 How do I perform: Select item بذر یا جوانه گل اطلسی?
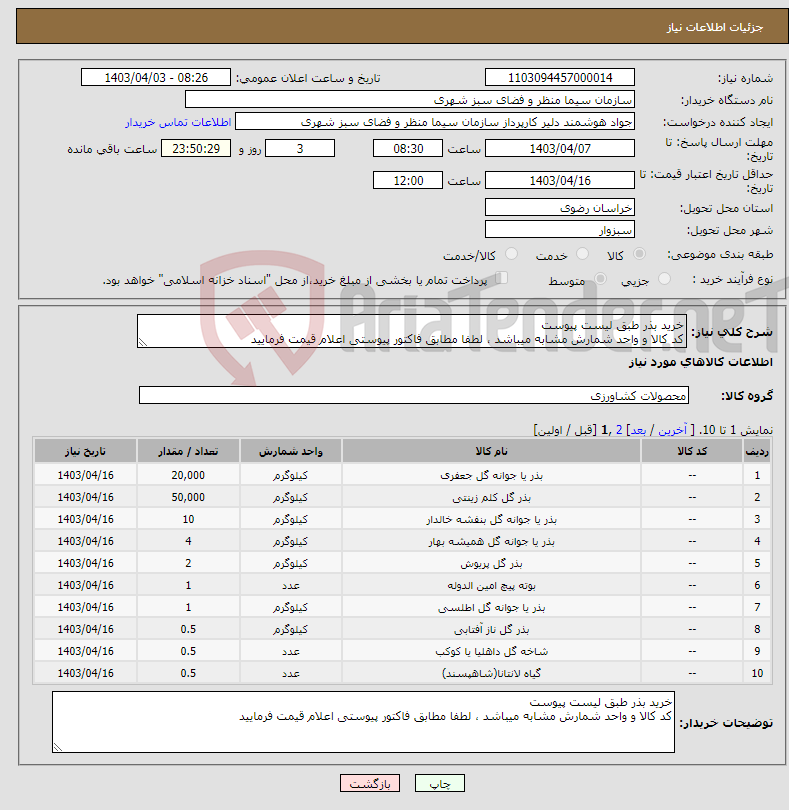pyautogui.click(x=491, y=607)
